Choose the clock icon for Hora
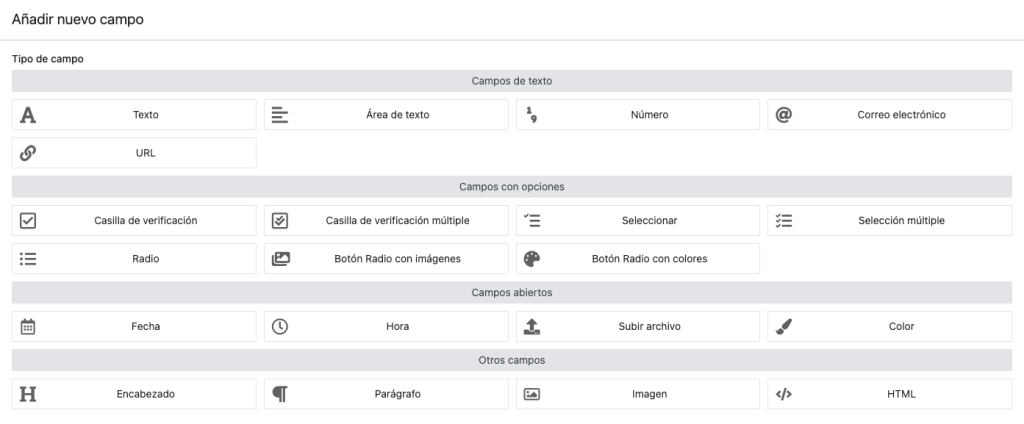This screenshot has height=424, width=1024. 280,327
